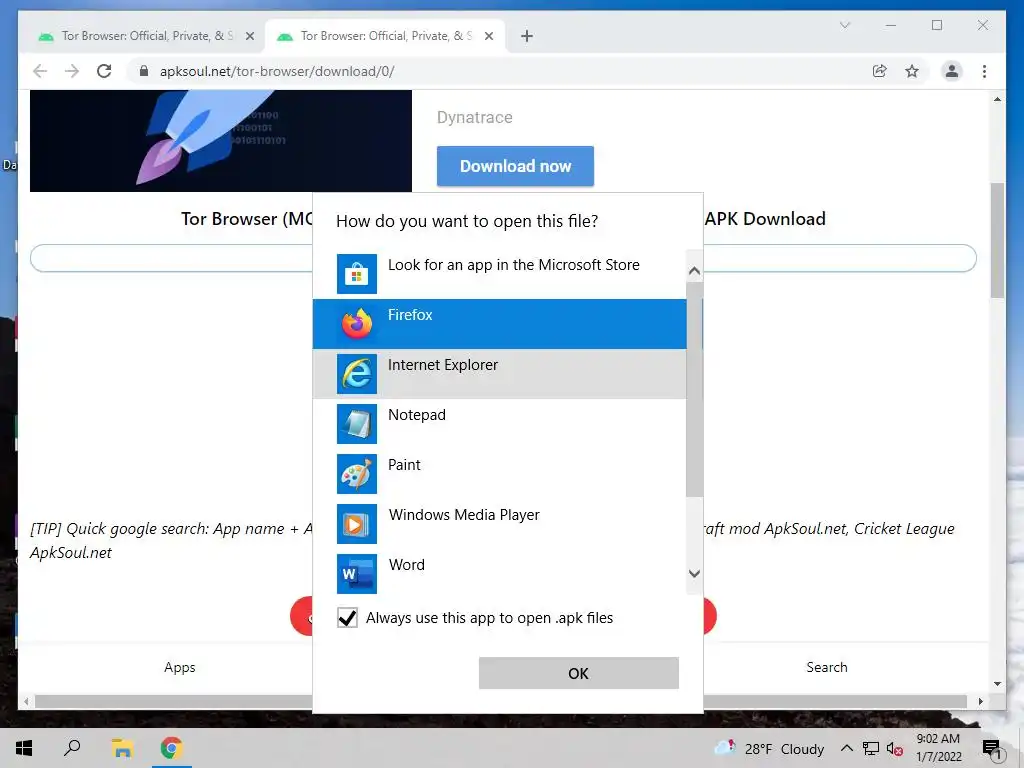Click the Chrome forward arrow
Screen dimensions: 1024x768
pos(72,71)
